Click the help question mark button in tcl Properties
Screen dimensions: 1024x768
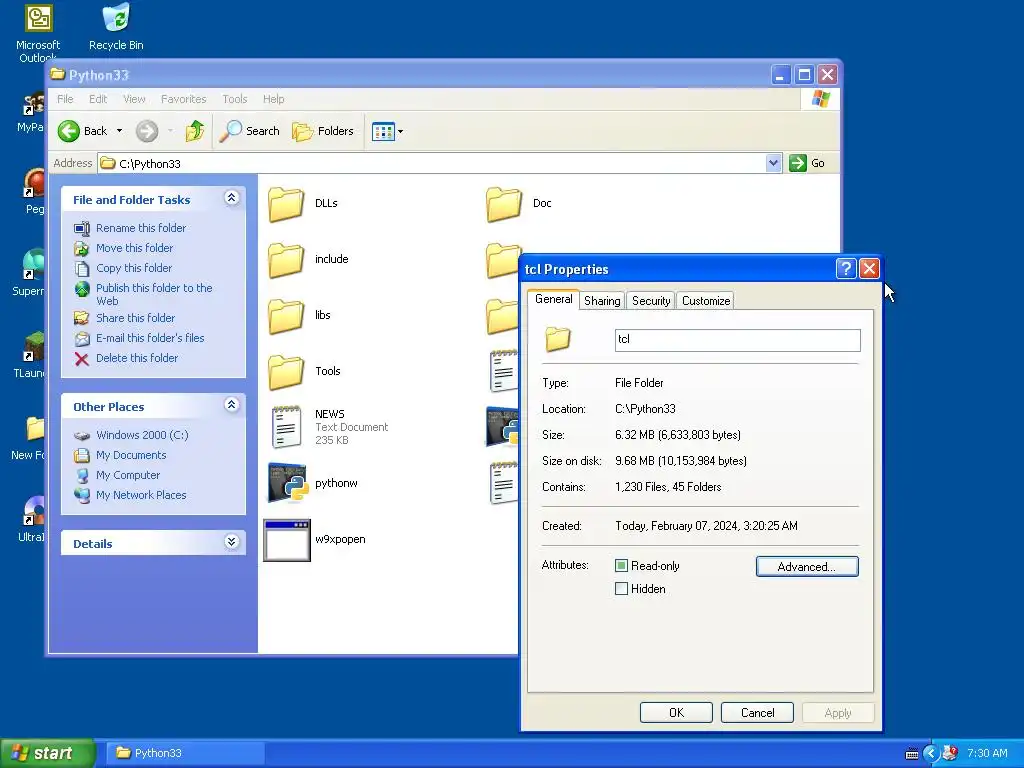846,268
